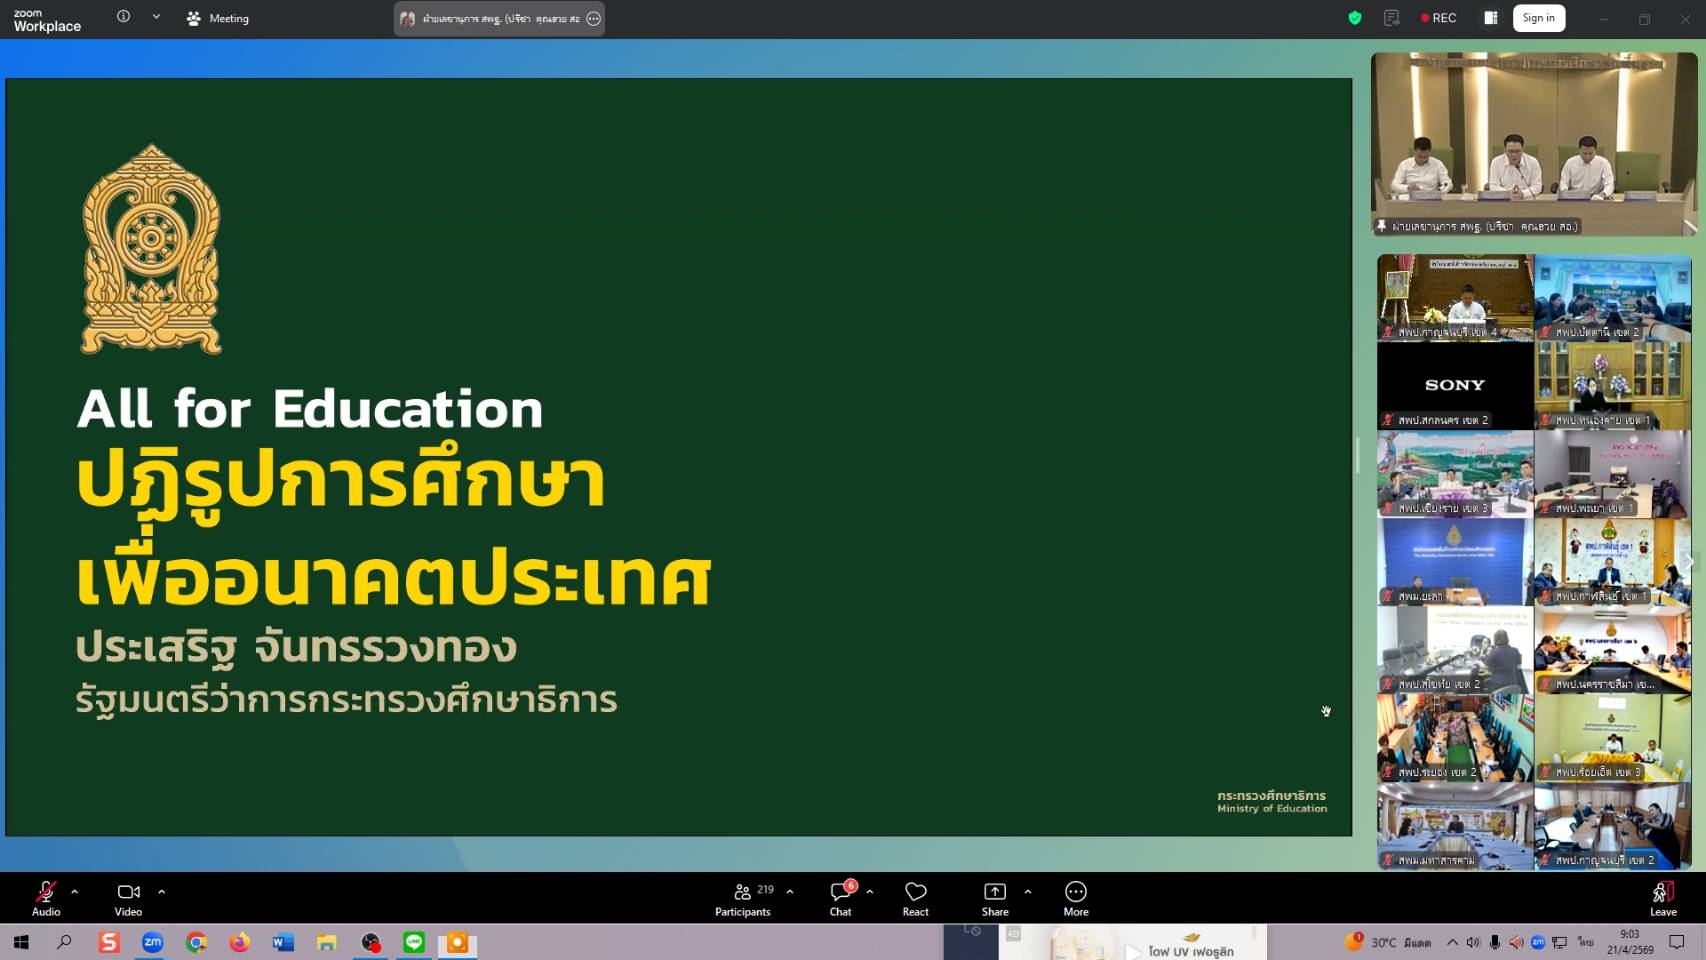
Task: Open the meeting info icon
Action: tap(123, 17)
